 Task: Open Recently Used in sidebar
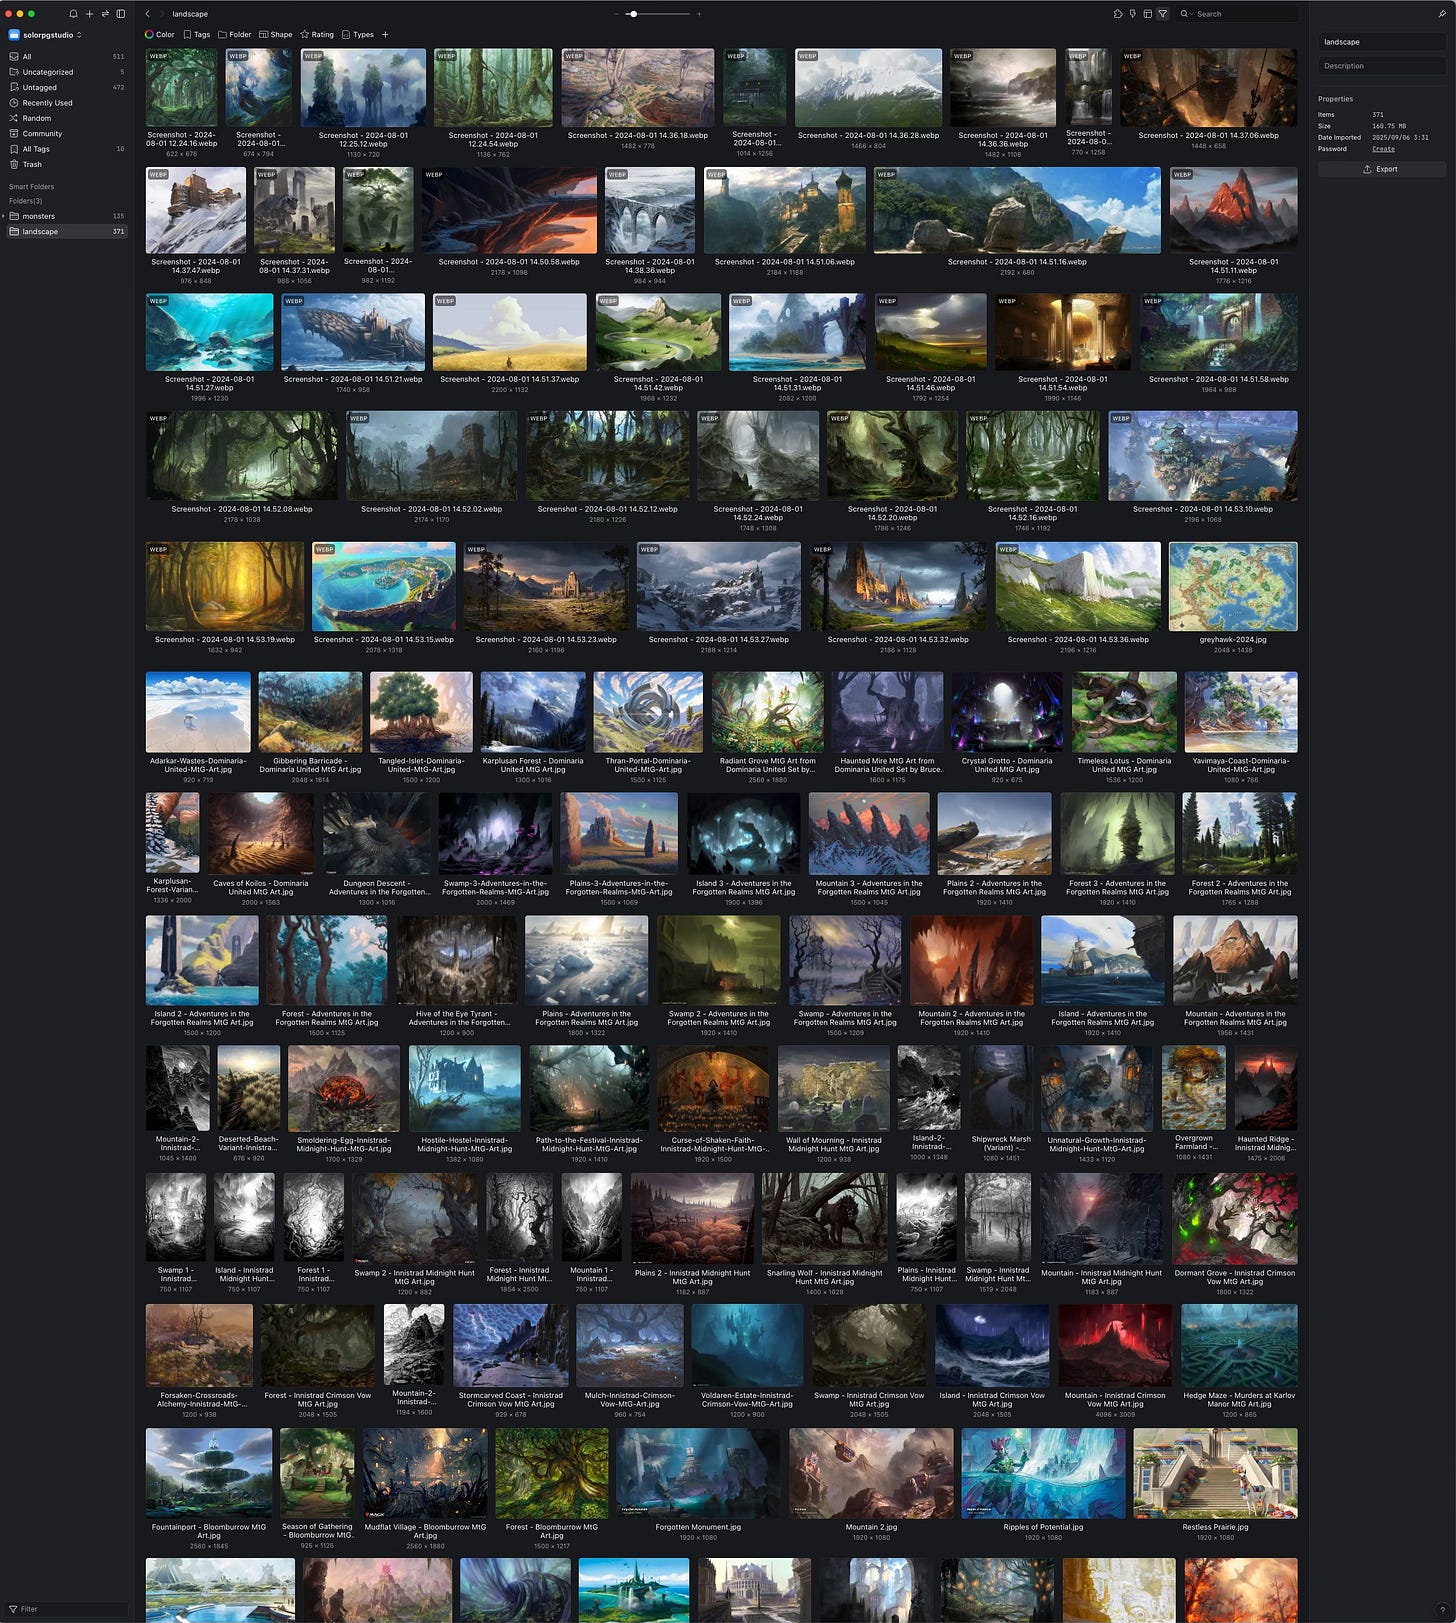point(67,102)
